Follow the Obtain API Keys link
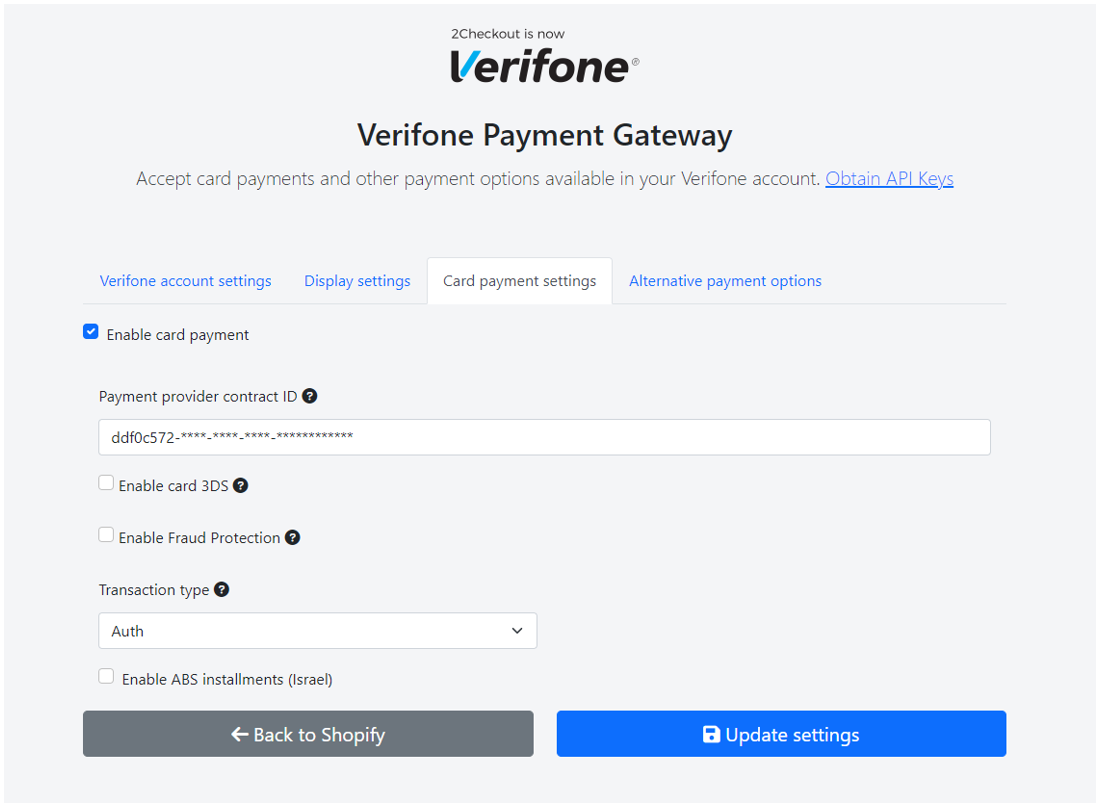The image size is (1101, 807). coord(889,178)
